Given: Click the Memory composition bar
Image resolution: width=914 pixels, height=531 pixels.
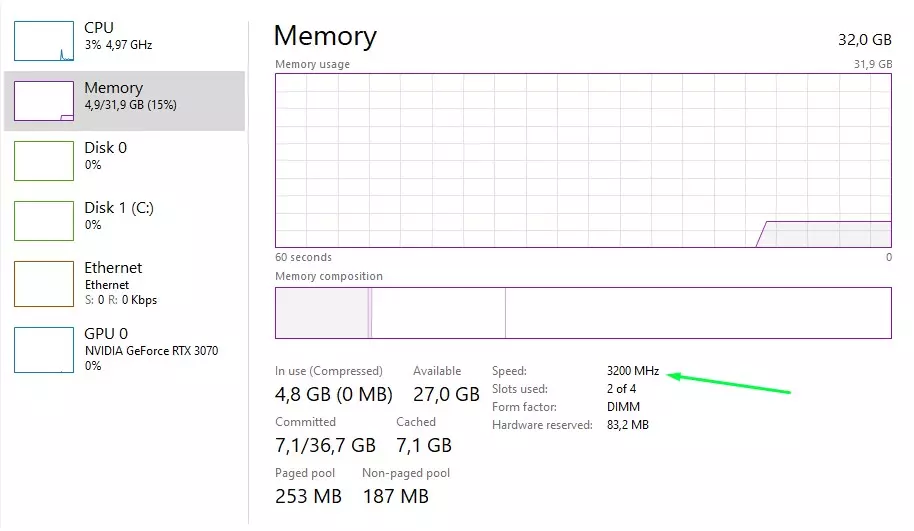Looking at the screenshot, I should (583, 313).
